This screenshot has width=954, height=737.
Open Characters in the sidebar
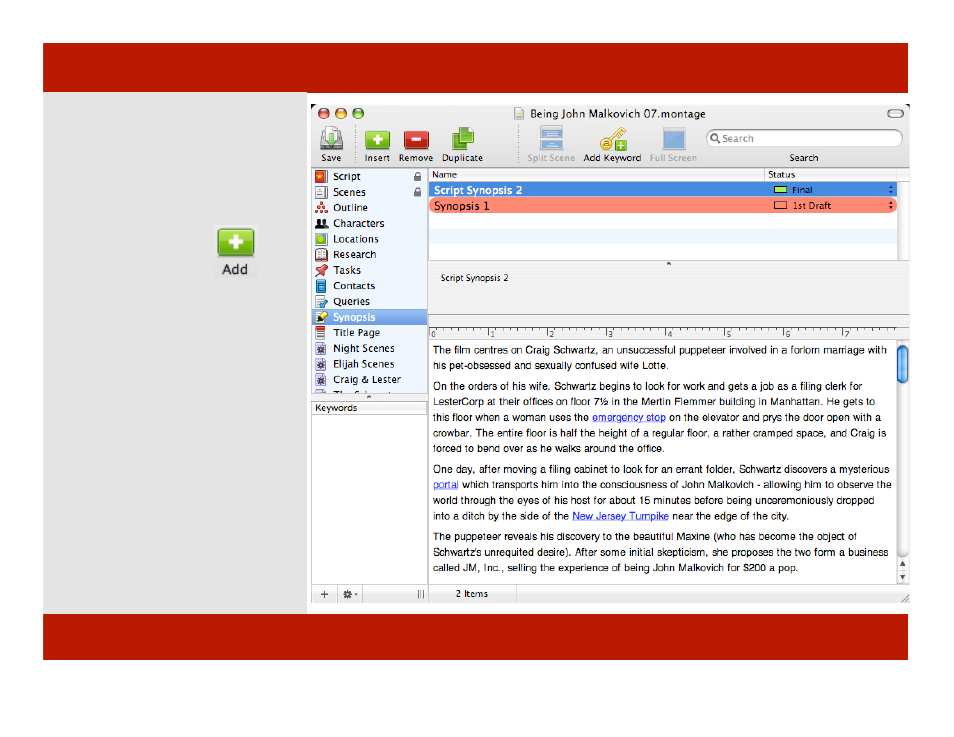point(368,223)
